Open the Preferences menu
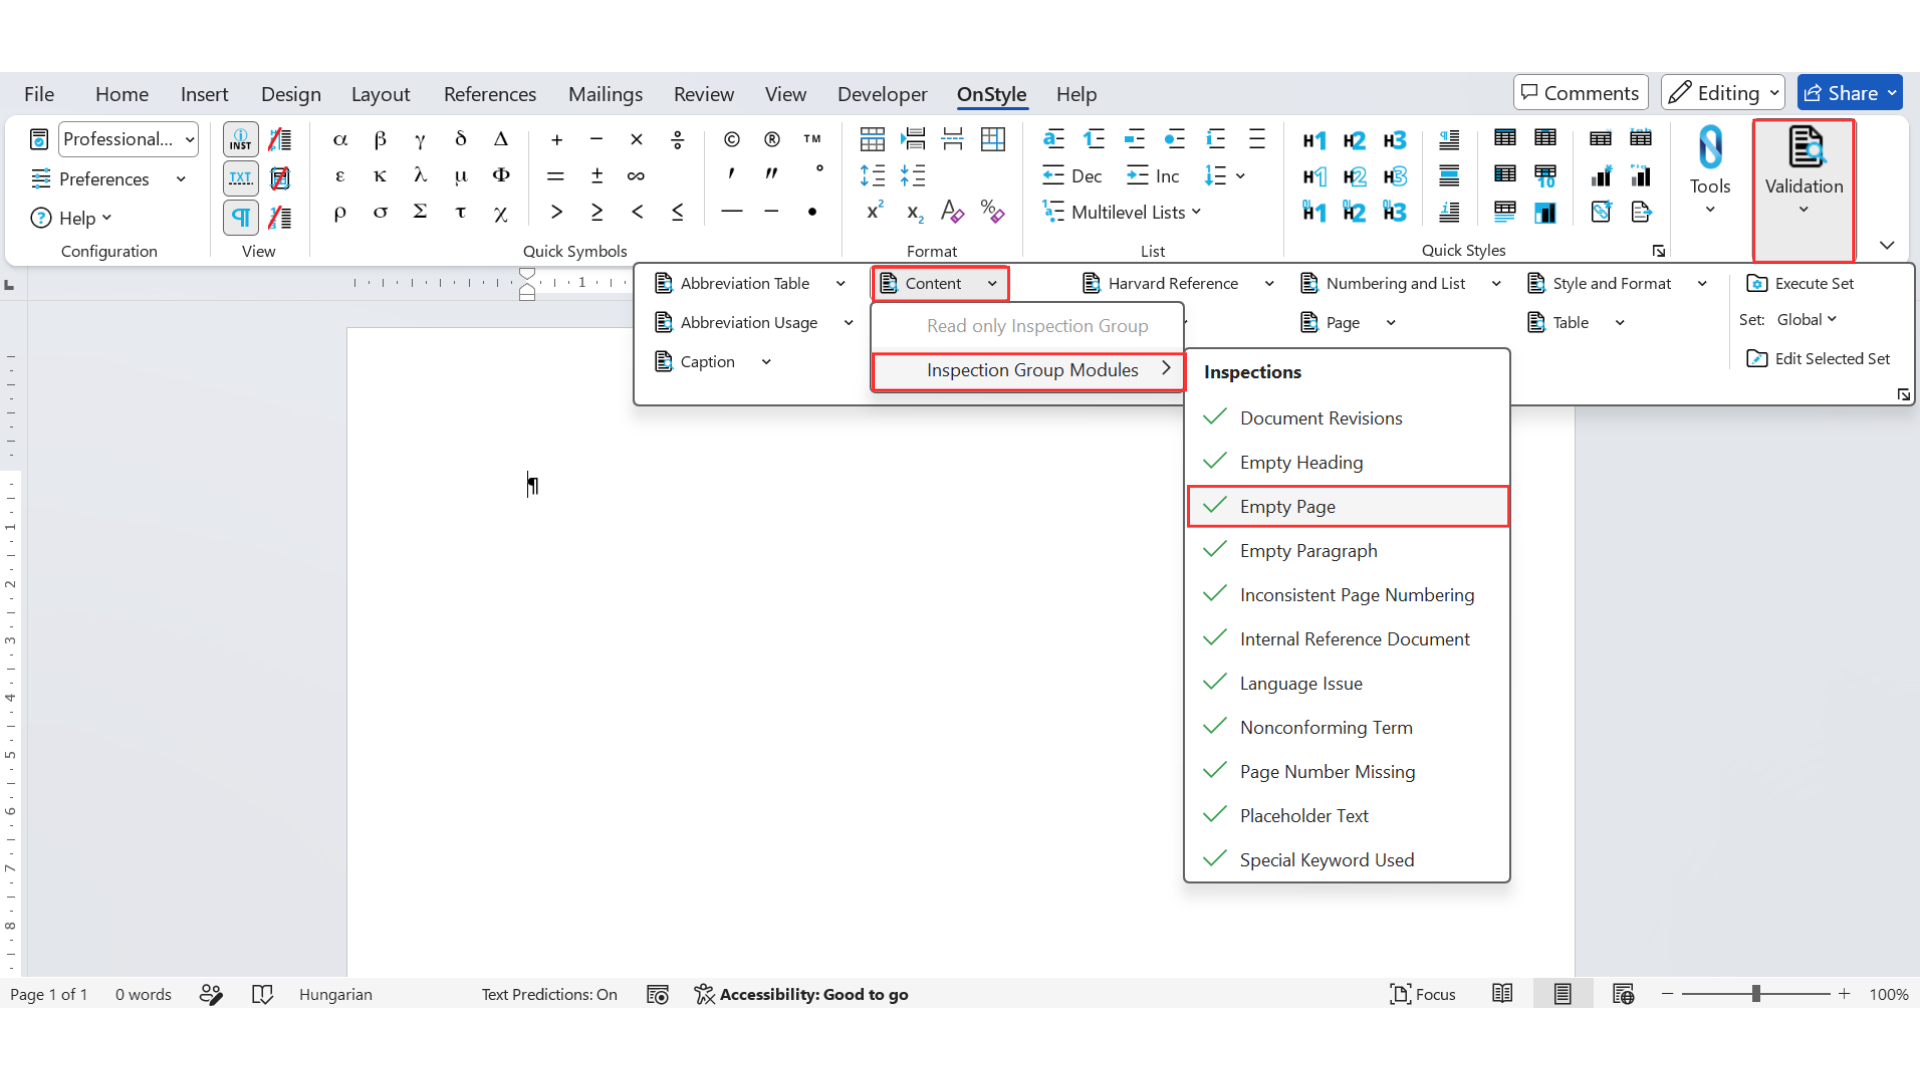This screenshot has height=1080, width=1920. [109, 179]
